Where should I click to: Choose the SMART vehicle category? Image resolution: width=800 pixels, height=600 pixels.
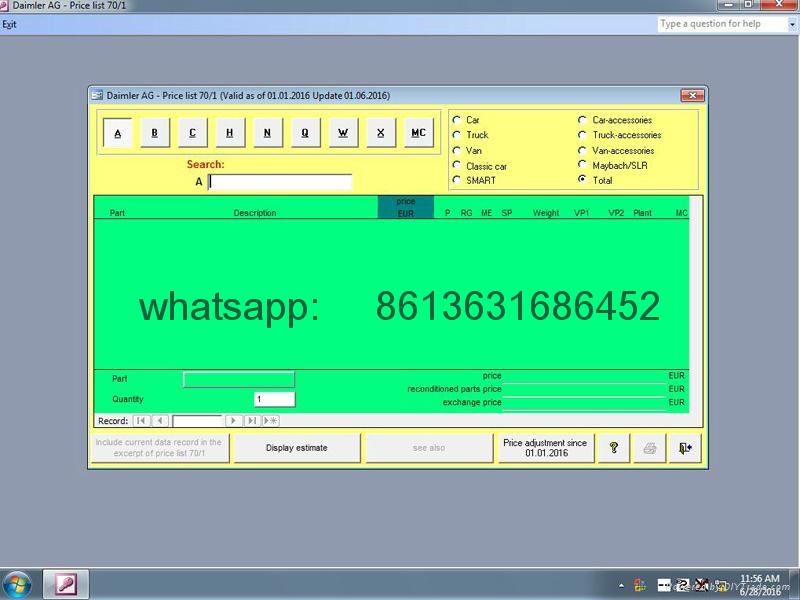tap(456, 180)
